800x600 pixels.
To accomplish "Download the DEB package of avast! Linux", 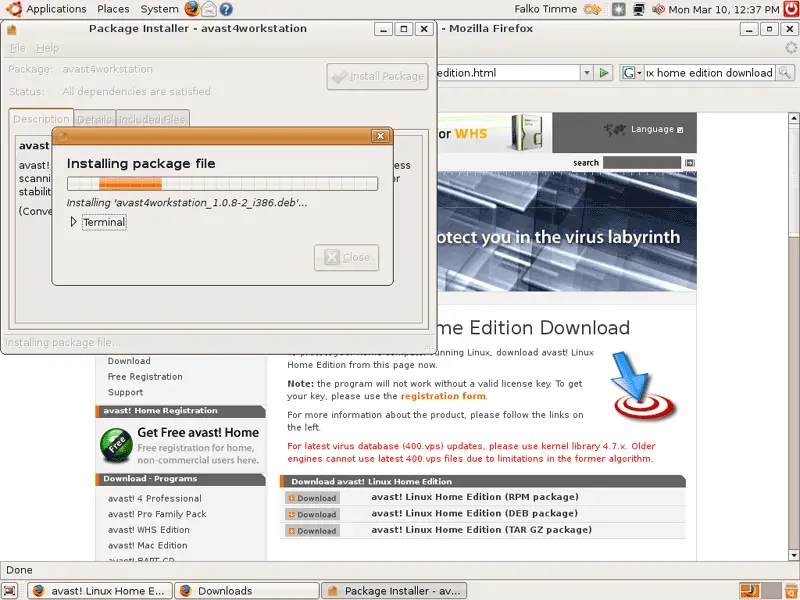I will (x=312, y=514).
